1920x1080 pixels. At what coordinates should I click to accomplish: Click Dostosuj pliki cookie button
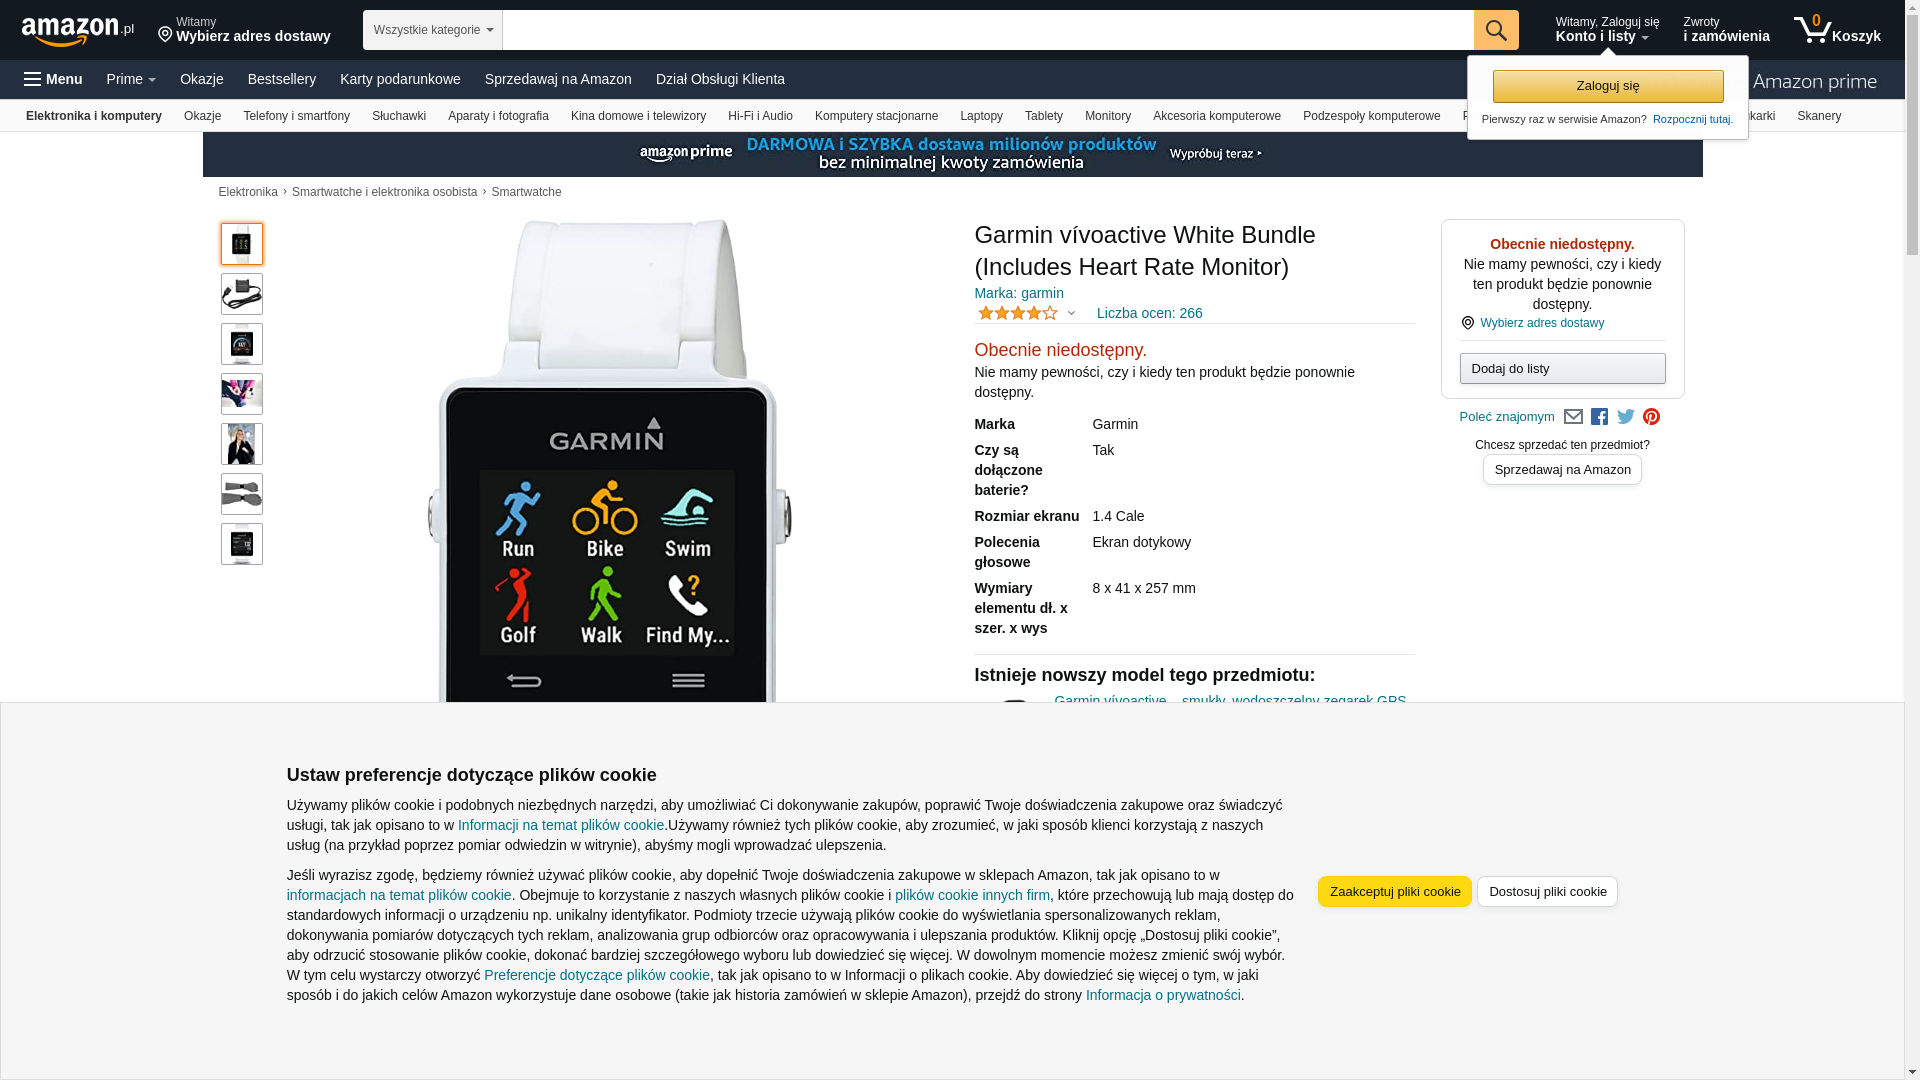point(1547,891)
